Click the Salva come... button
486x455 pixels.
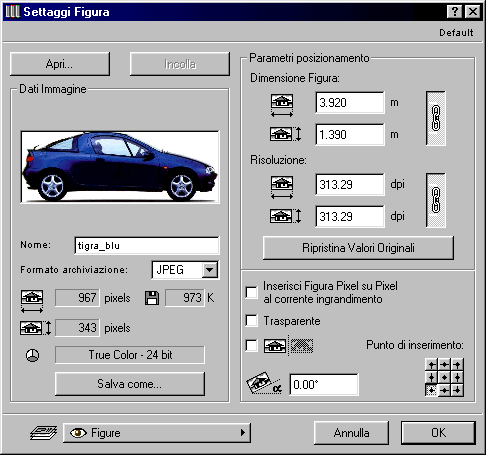point(130,384)
